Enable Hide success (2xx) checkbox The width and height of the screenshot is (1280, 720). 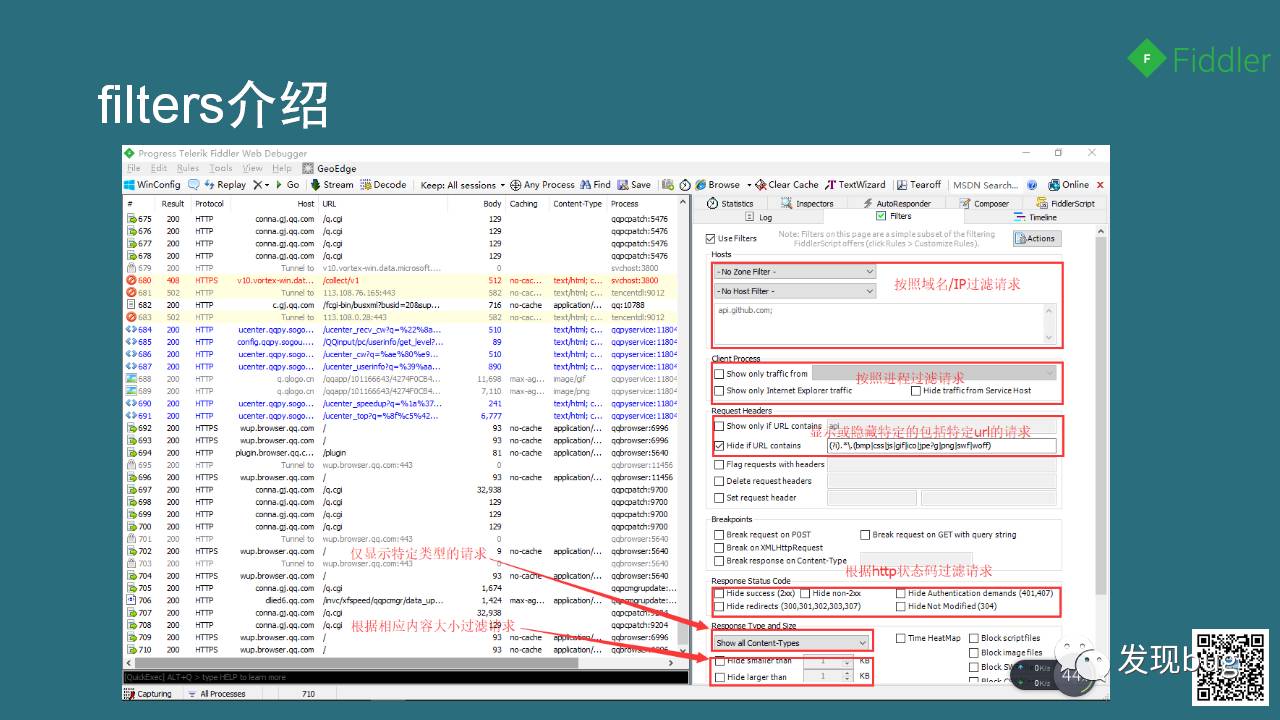pyautogui.click(x=719, y=593)
